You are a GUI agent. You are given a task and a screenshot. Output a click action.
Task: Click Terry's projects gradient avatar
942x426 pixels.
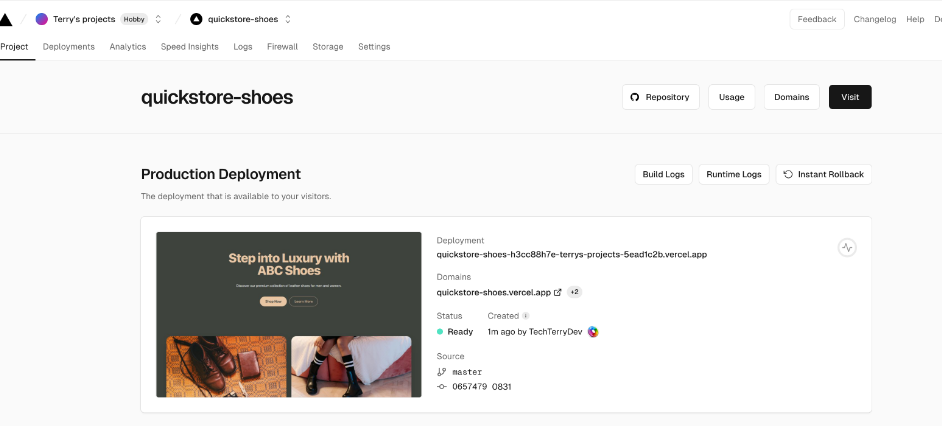(41, 19)
